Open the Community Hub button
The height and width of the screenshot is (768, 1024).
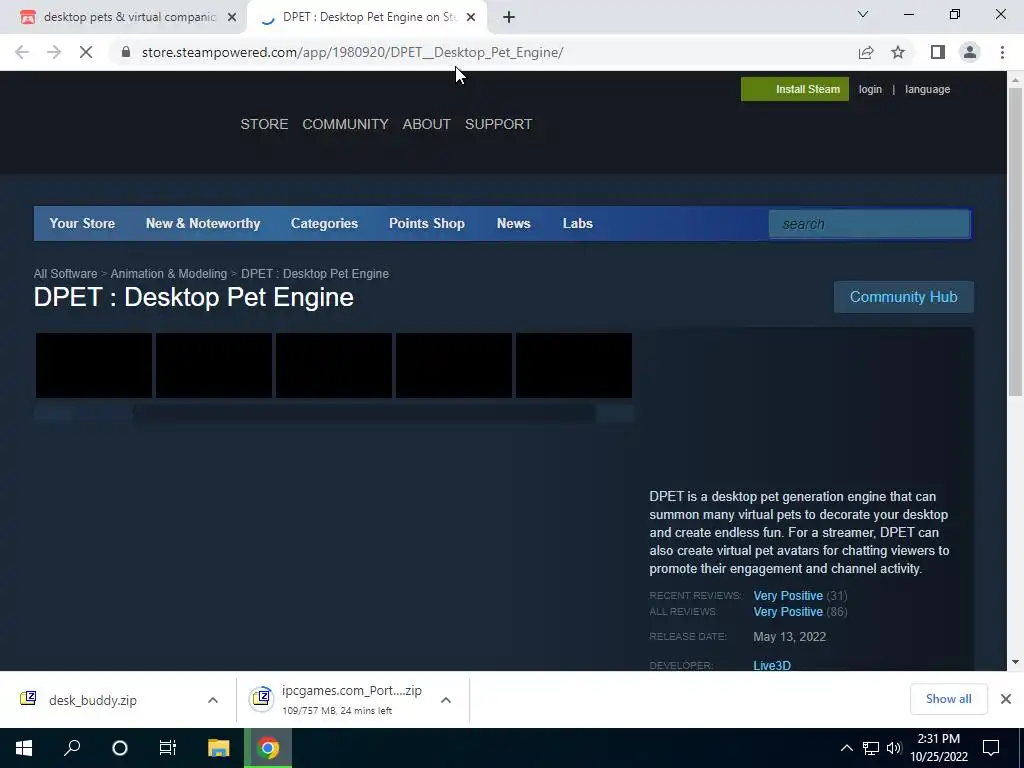pos(904,297)
